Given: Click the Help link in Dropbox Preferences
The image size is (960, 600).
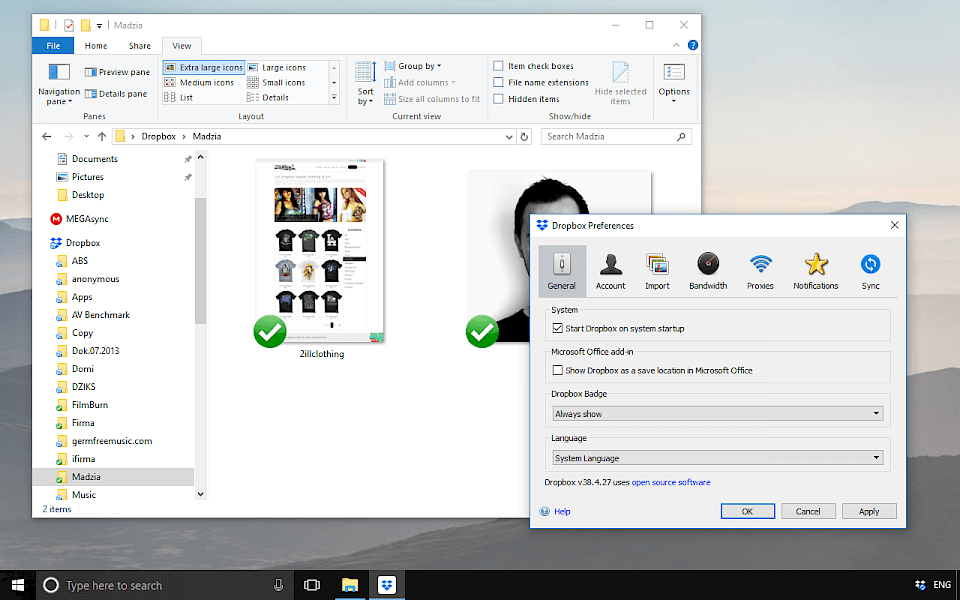Looking at the screenshot, I should (x=562, y=511).
